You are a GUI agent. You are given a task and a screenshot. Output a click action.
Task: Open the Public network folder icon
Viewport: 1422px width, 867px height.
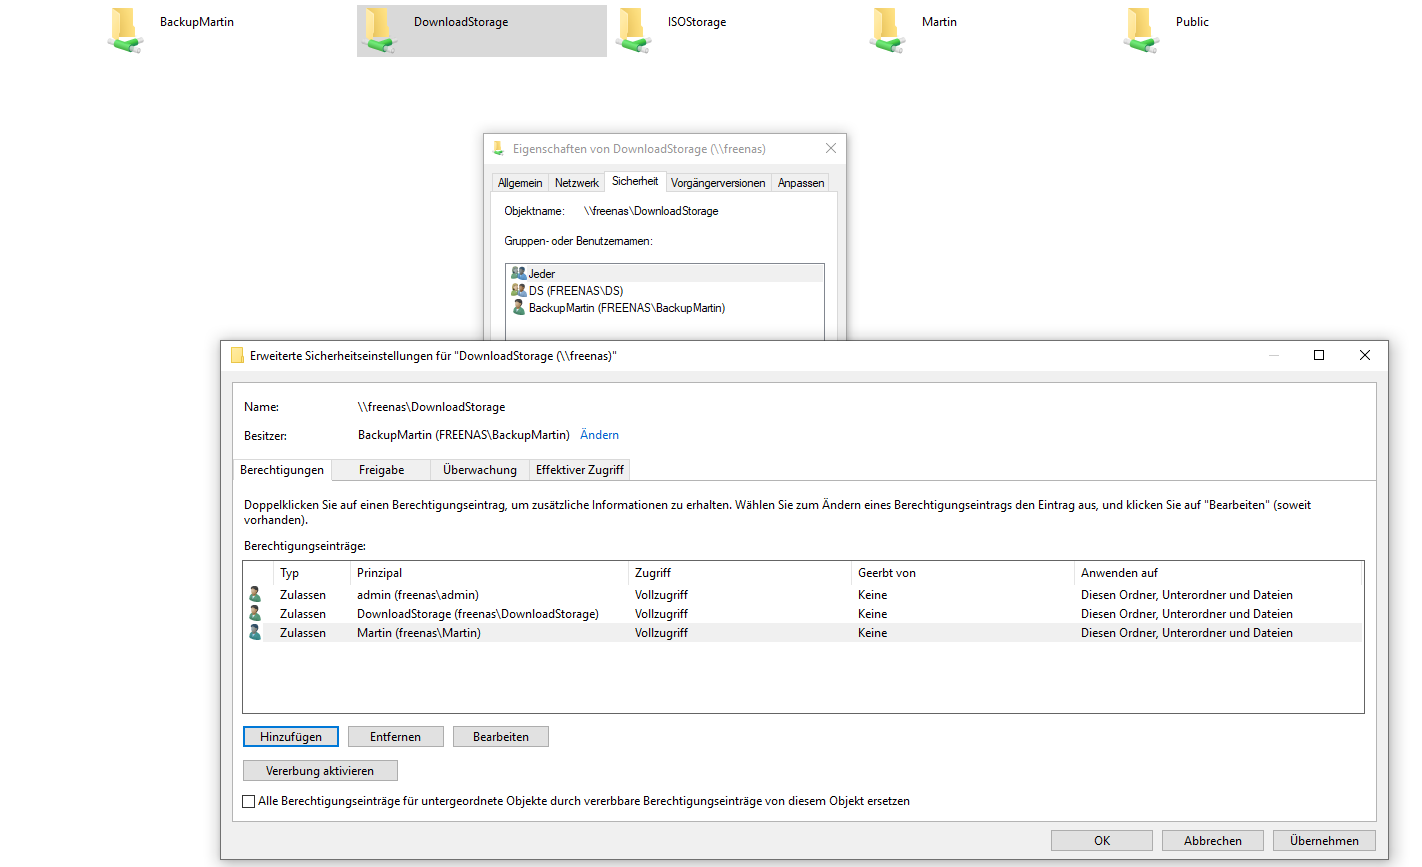point(1141,30)
